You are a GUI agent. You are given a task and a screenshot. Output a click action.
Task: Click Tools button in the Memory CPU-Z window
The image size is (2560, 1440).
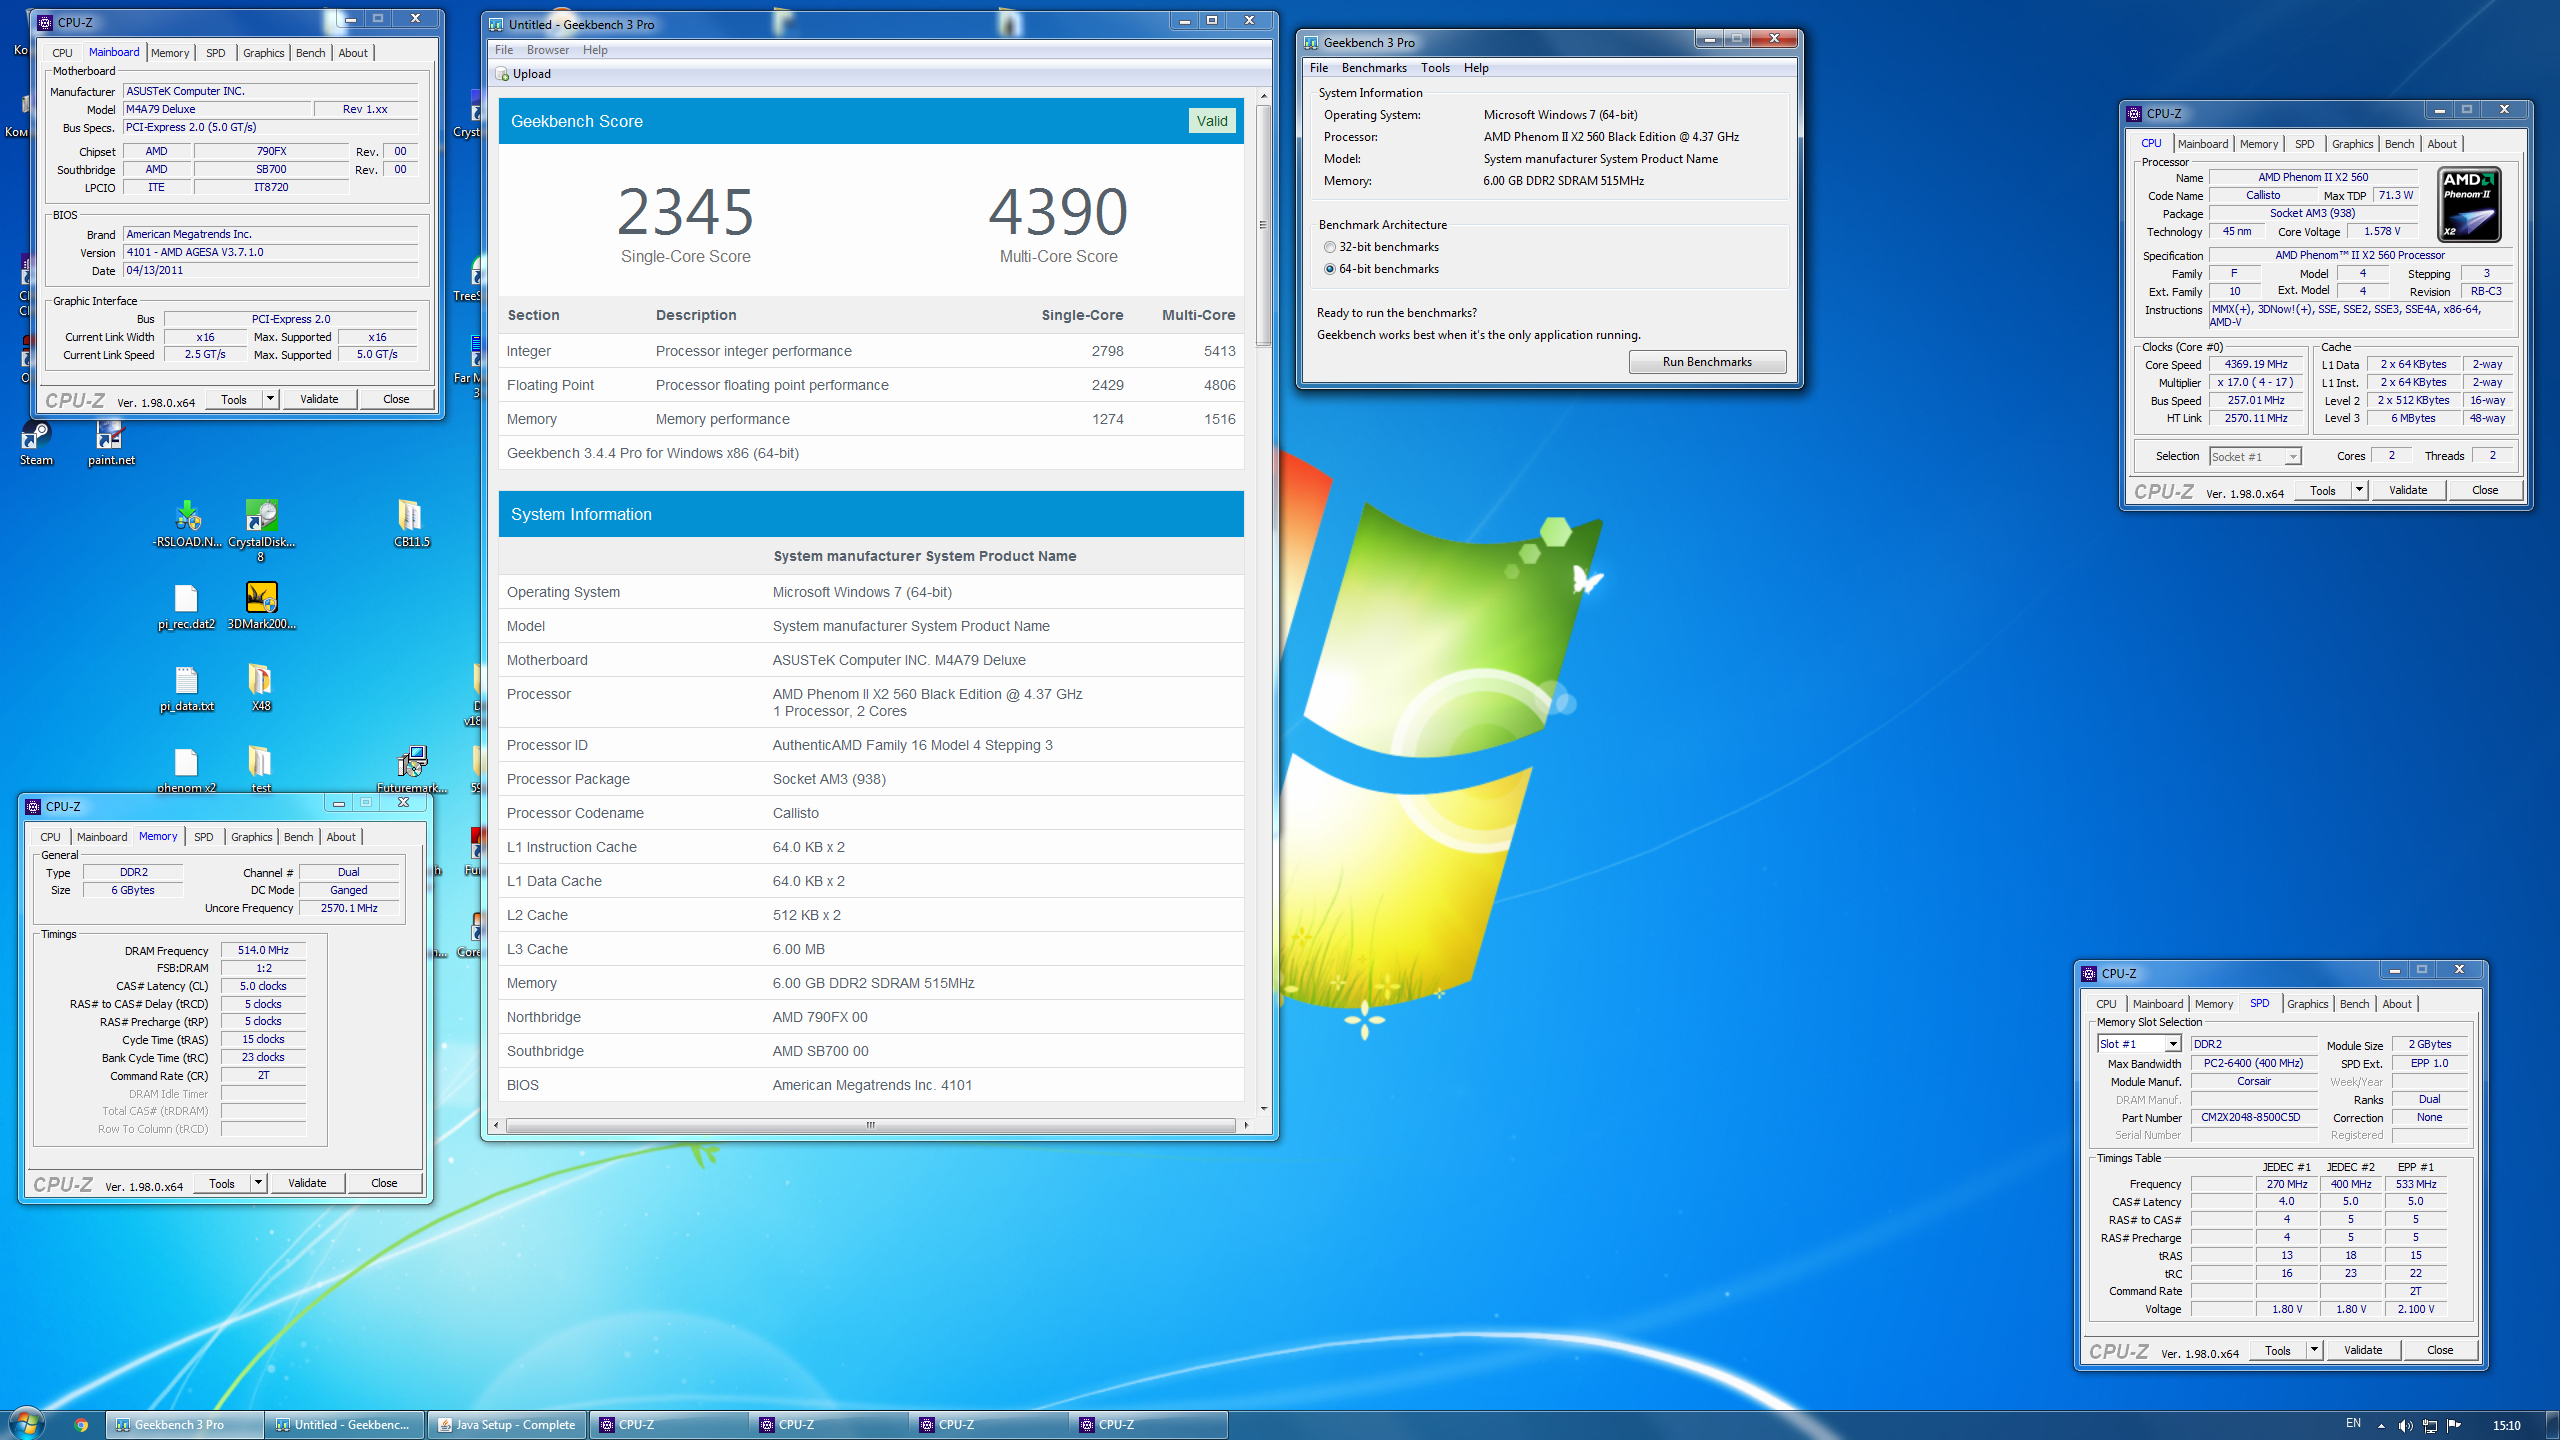(222, 1183)
